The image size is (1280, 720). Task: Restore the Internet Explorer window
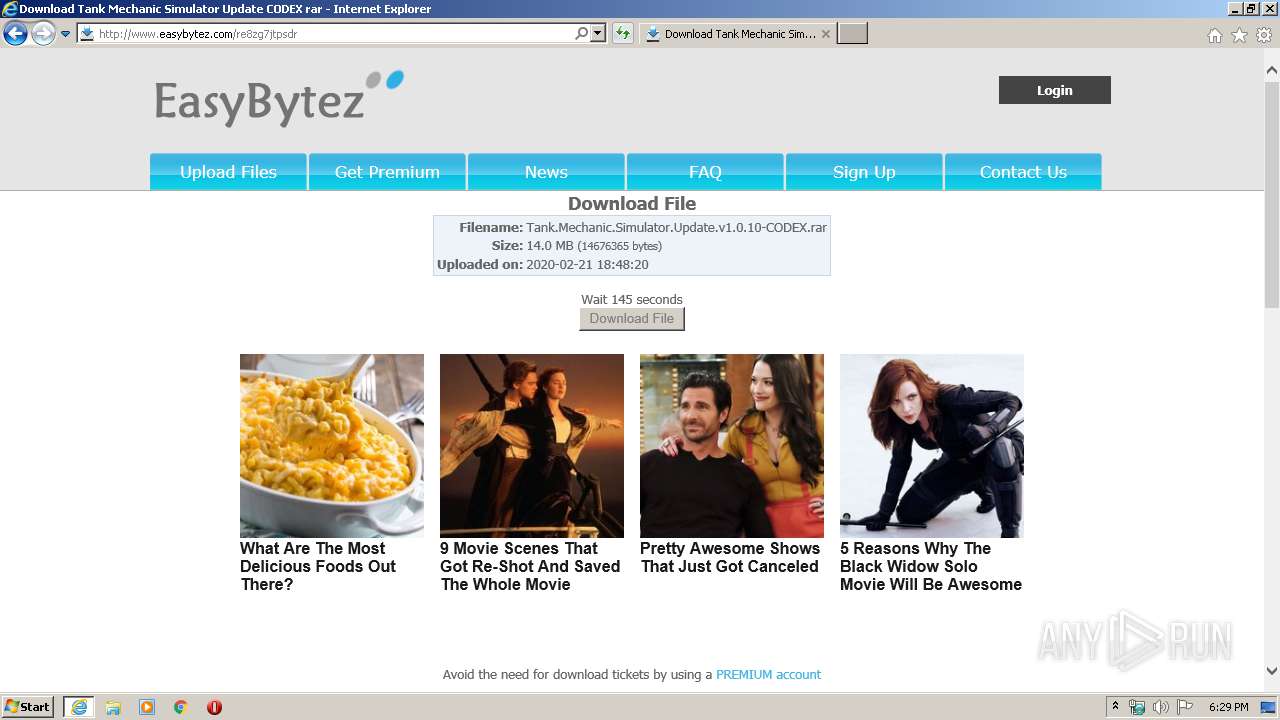1250,9
